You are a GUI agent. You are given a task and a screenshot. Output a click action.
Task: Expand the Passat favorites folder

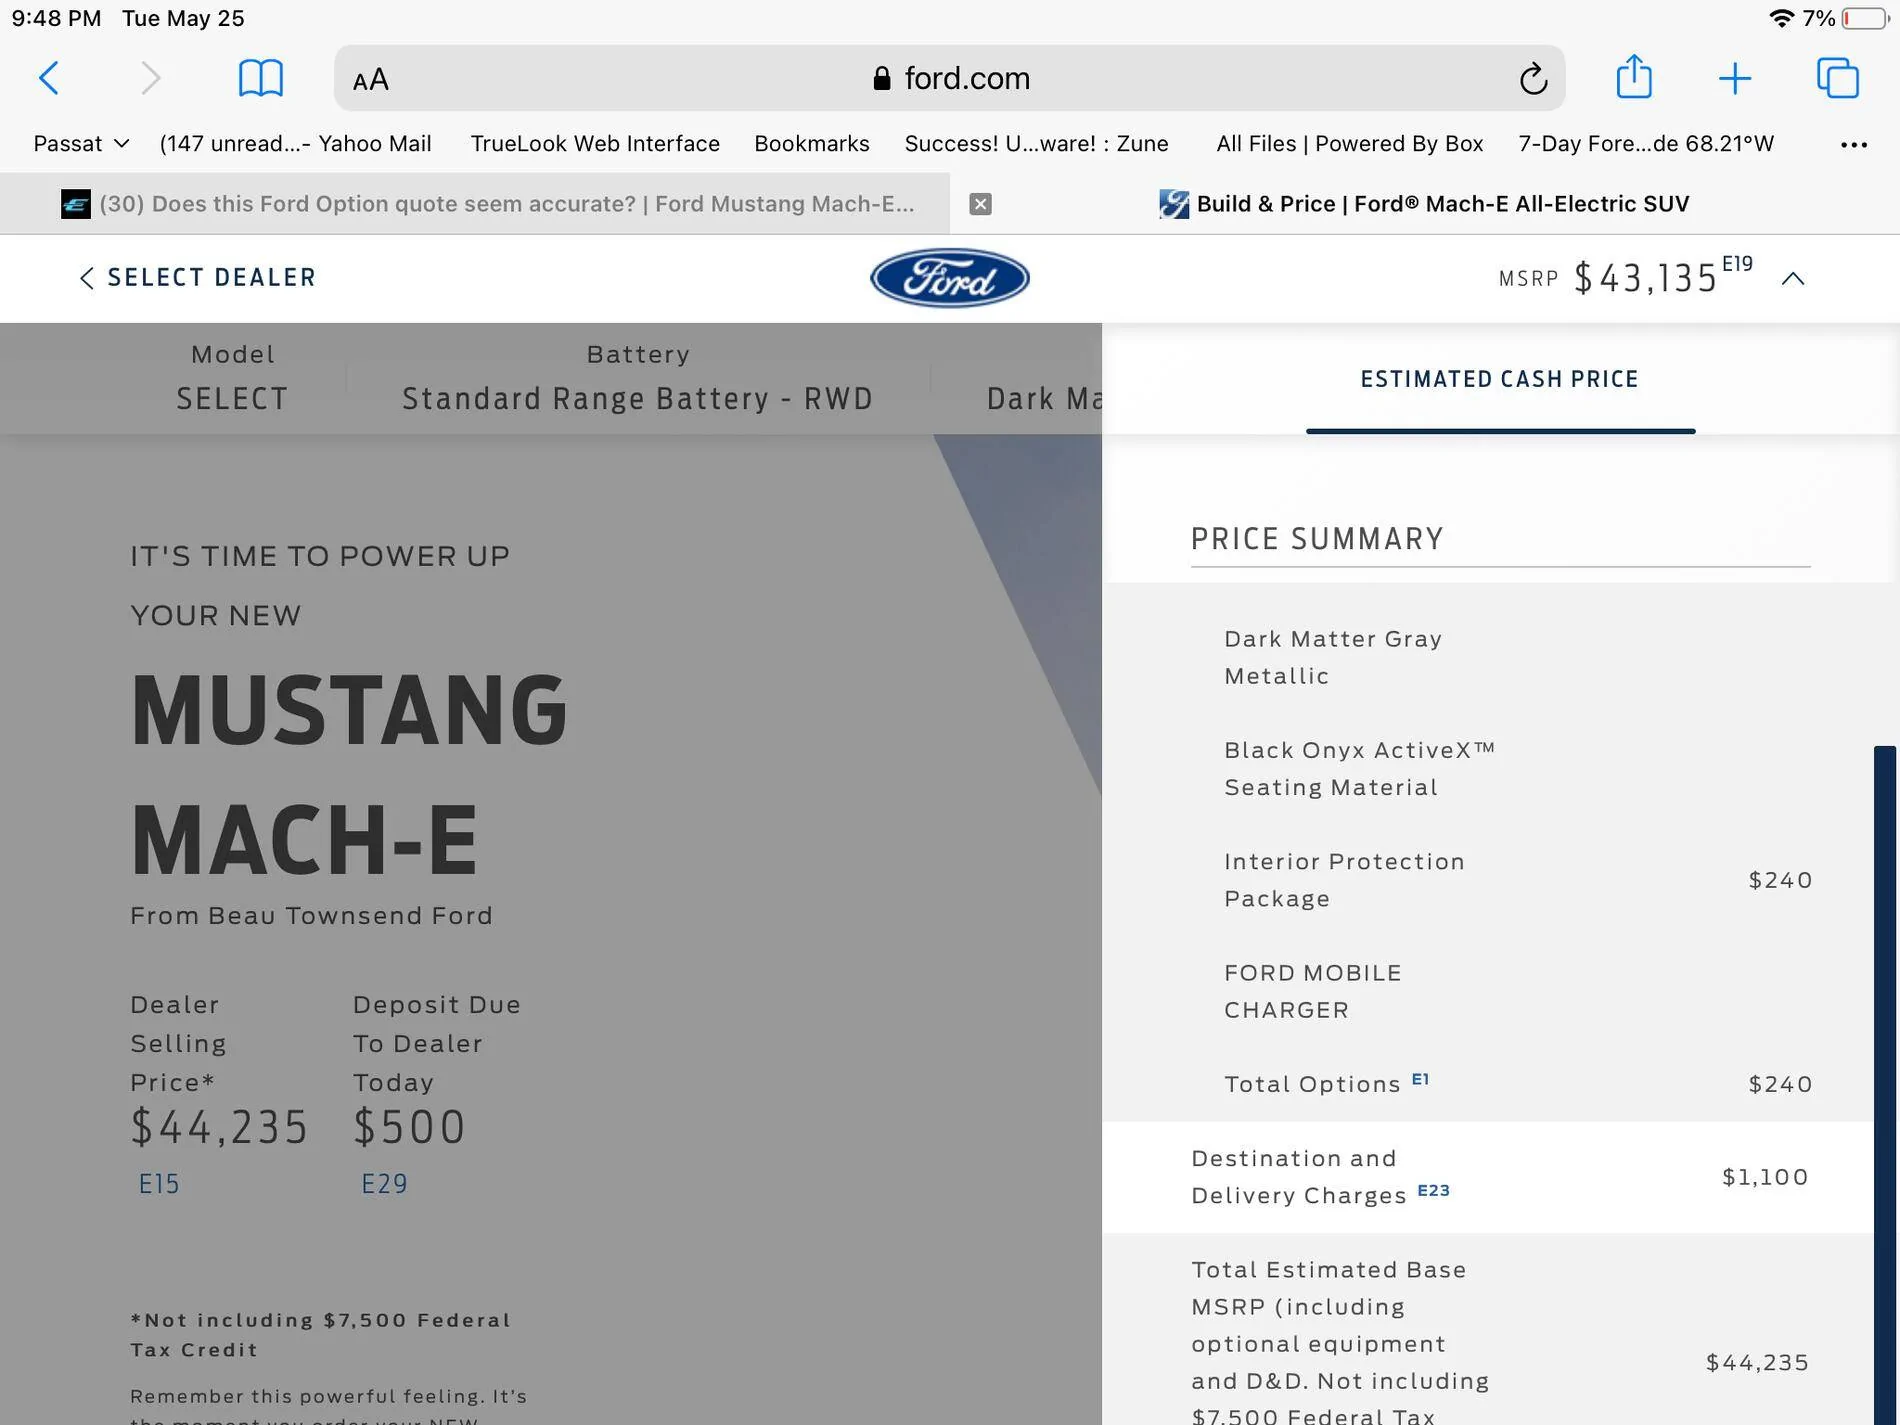[x=81, y=144]
